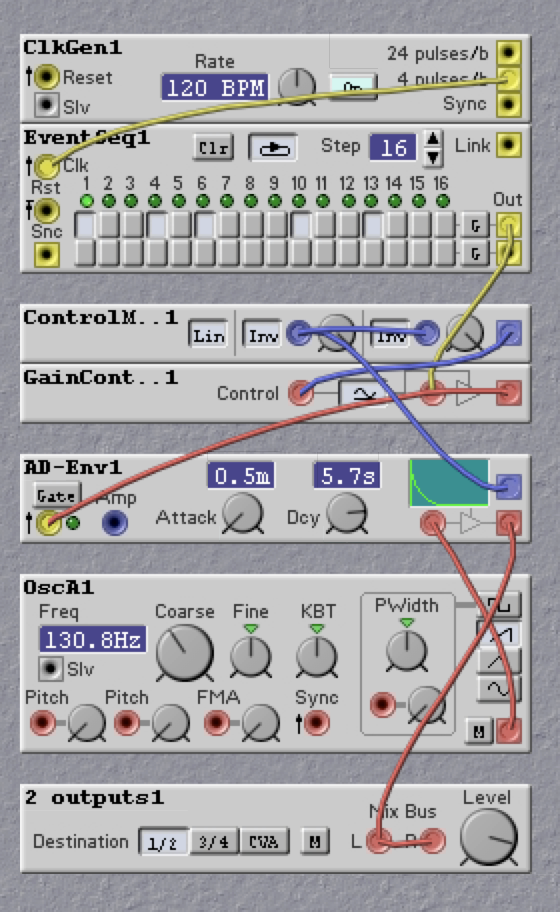This screenshot has height=912, width=560.
Task: Click the outputs Level knob
Action: (x=488, y=836)
